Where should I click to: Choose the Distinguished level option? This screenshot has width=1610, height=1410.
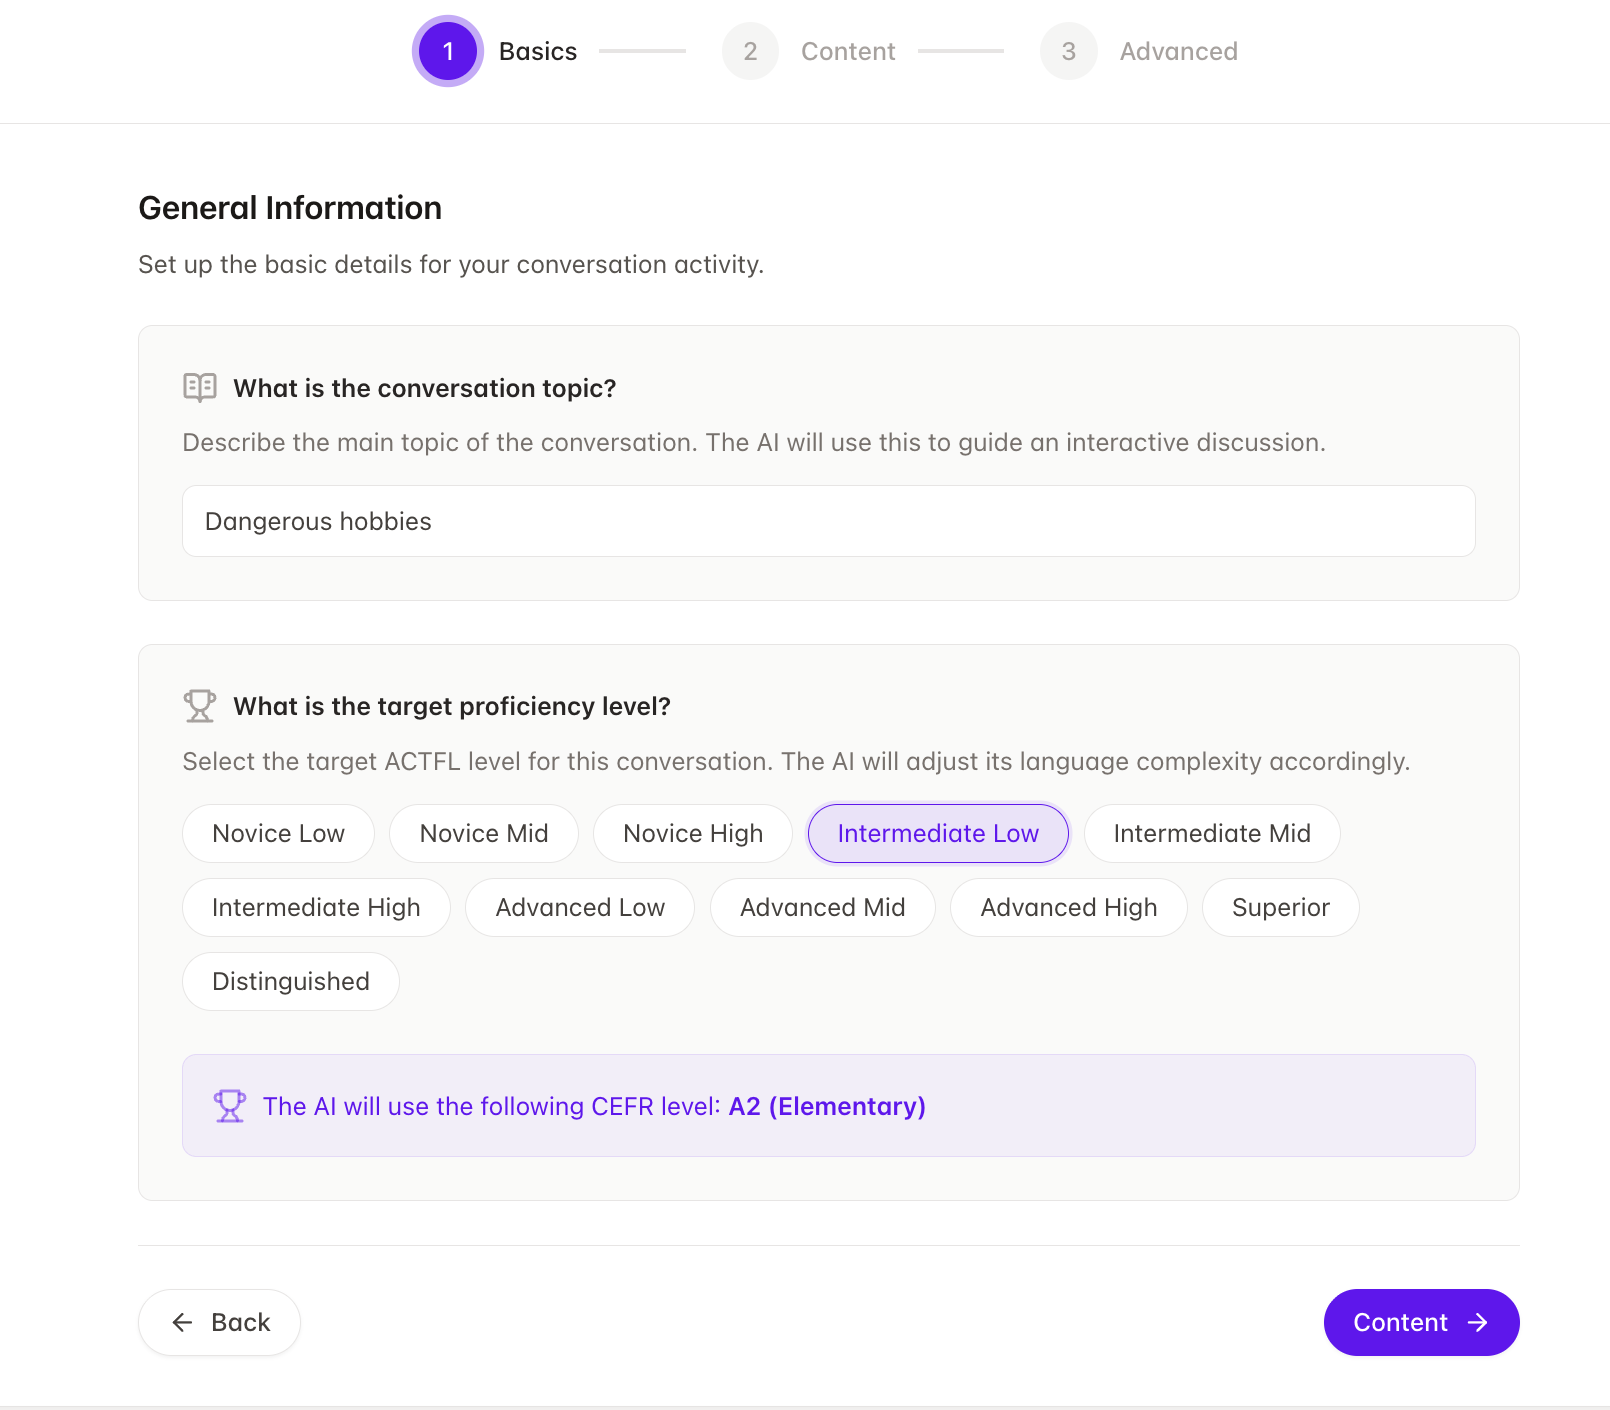pos(291,981)
